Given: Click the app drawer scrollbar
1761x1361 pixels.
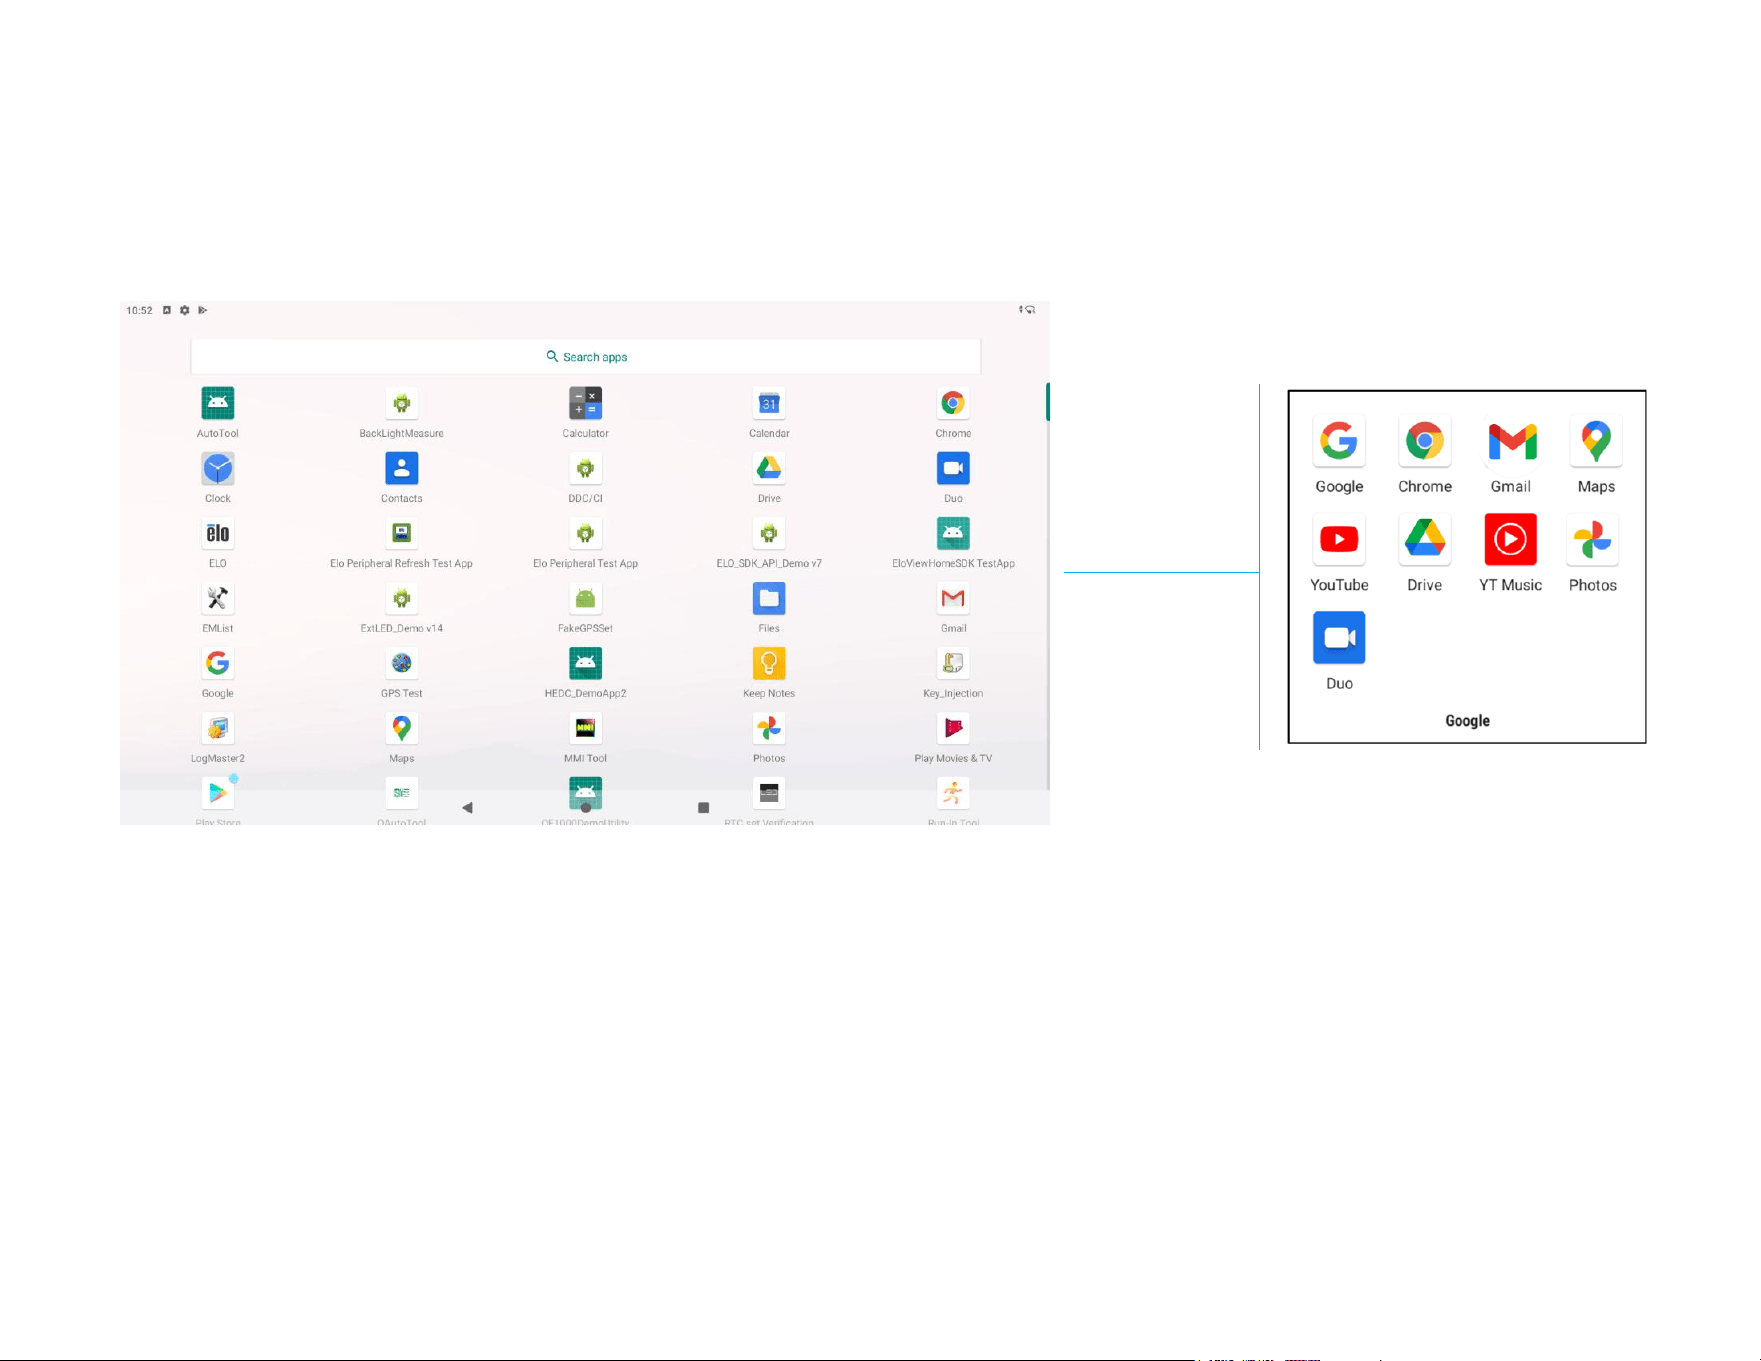Looking at the screenshot, I should (x=1047, y=401).
